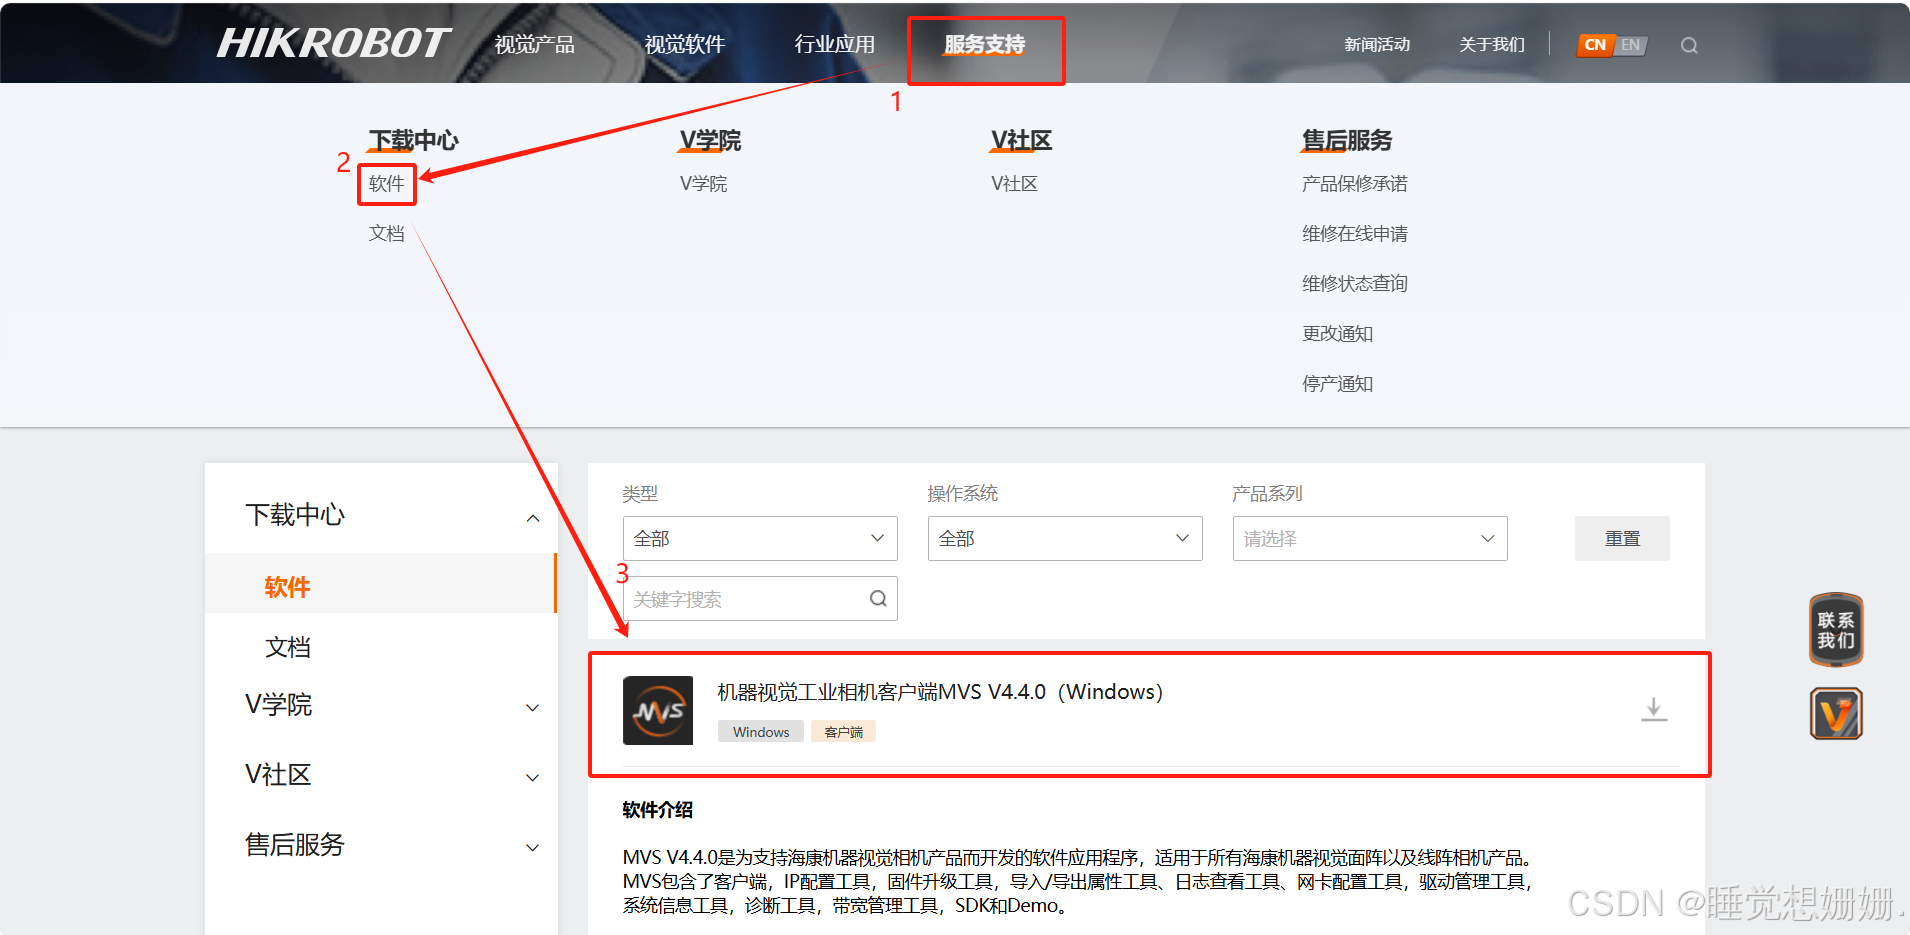Expand the 售后服务 sidebar section
Viewport: 1910px width, 935px height.
pos(533,848)
